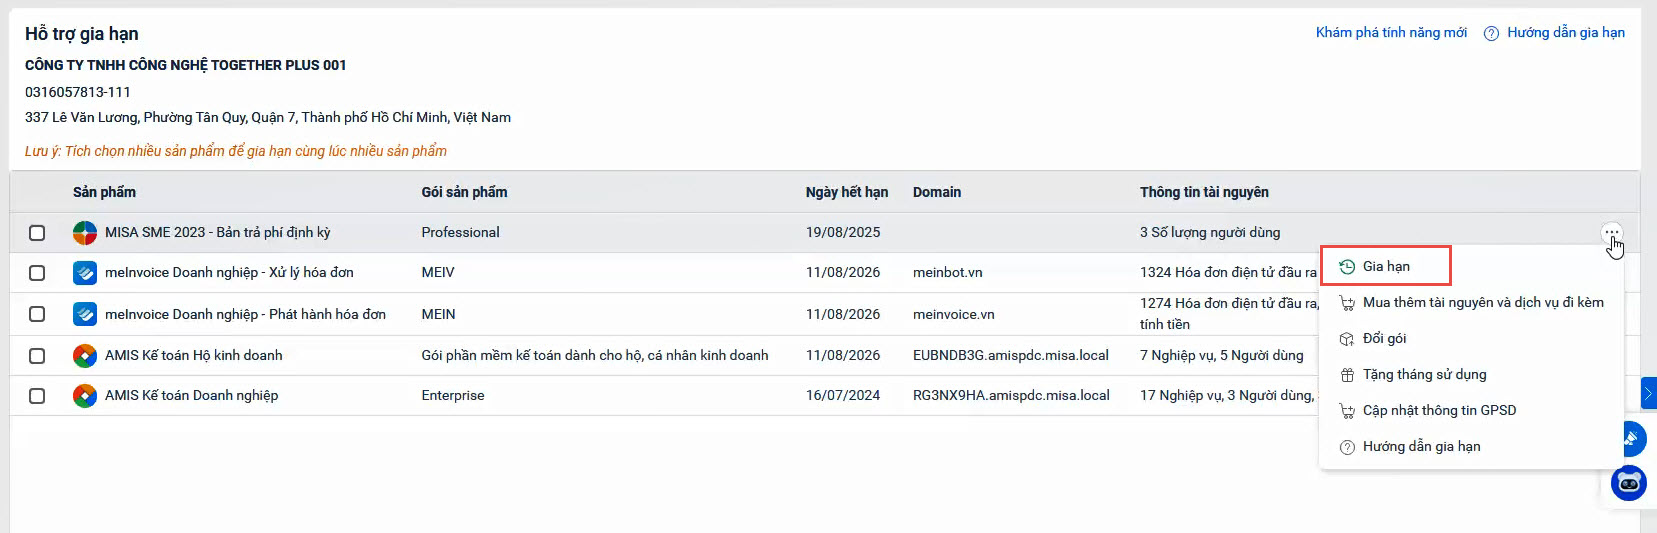The image size is (1657, 533).
Task: Click the Gói sản phẩm column header
Action: coord(464,192)
